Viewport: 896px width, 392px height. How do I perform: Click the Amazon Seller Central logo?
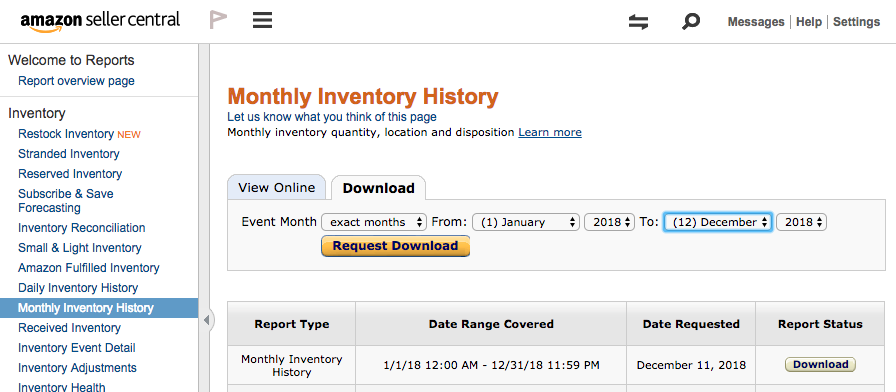click(x=100, y=21)
